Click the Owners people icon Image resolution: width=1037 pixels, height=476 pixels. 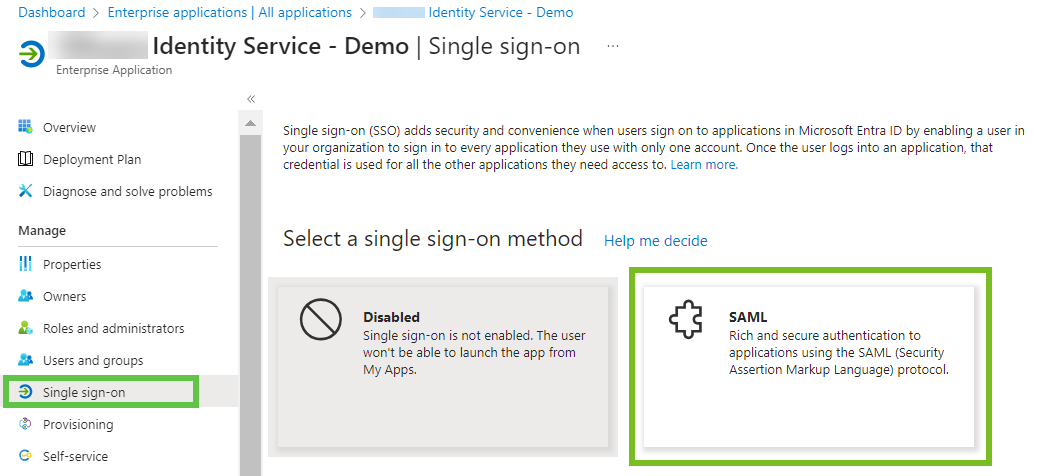[x=25, y=296]
